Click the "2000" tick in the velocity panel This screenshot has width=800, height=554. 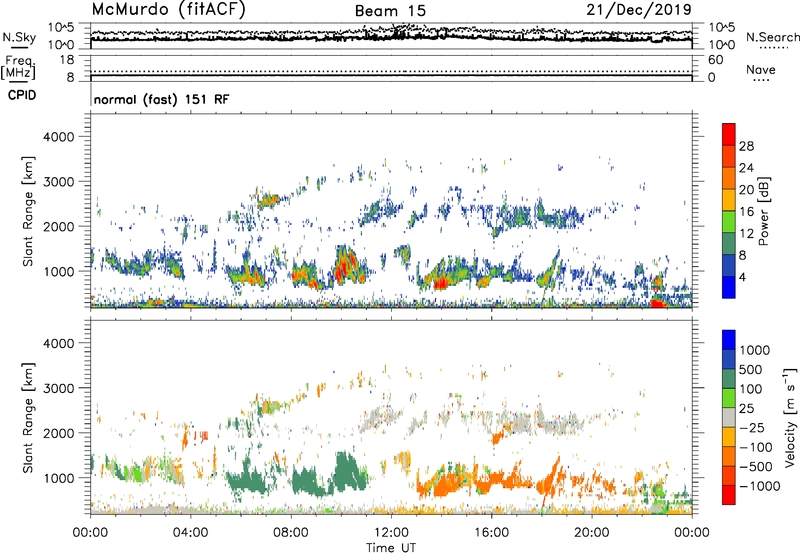[59, 433]
